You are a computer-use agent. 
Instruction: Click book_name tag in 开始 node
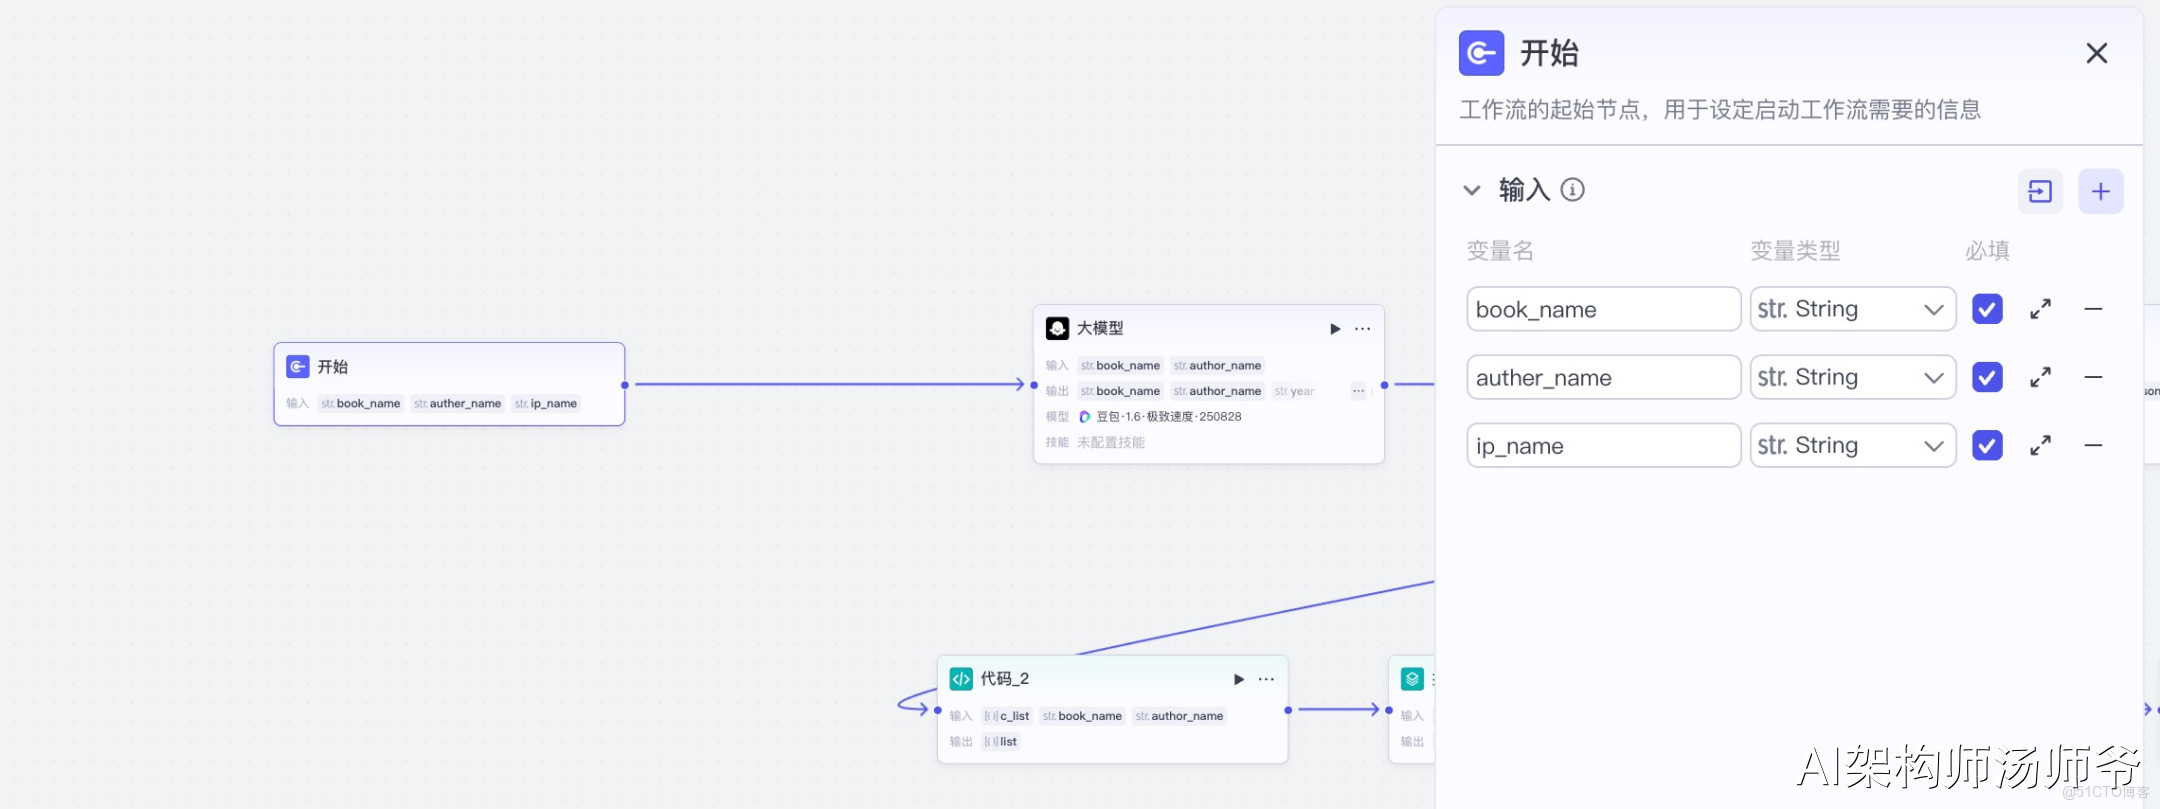[361, 403]
